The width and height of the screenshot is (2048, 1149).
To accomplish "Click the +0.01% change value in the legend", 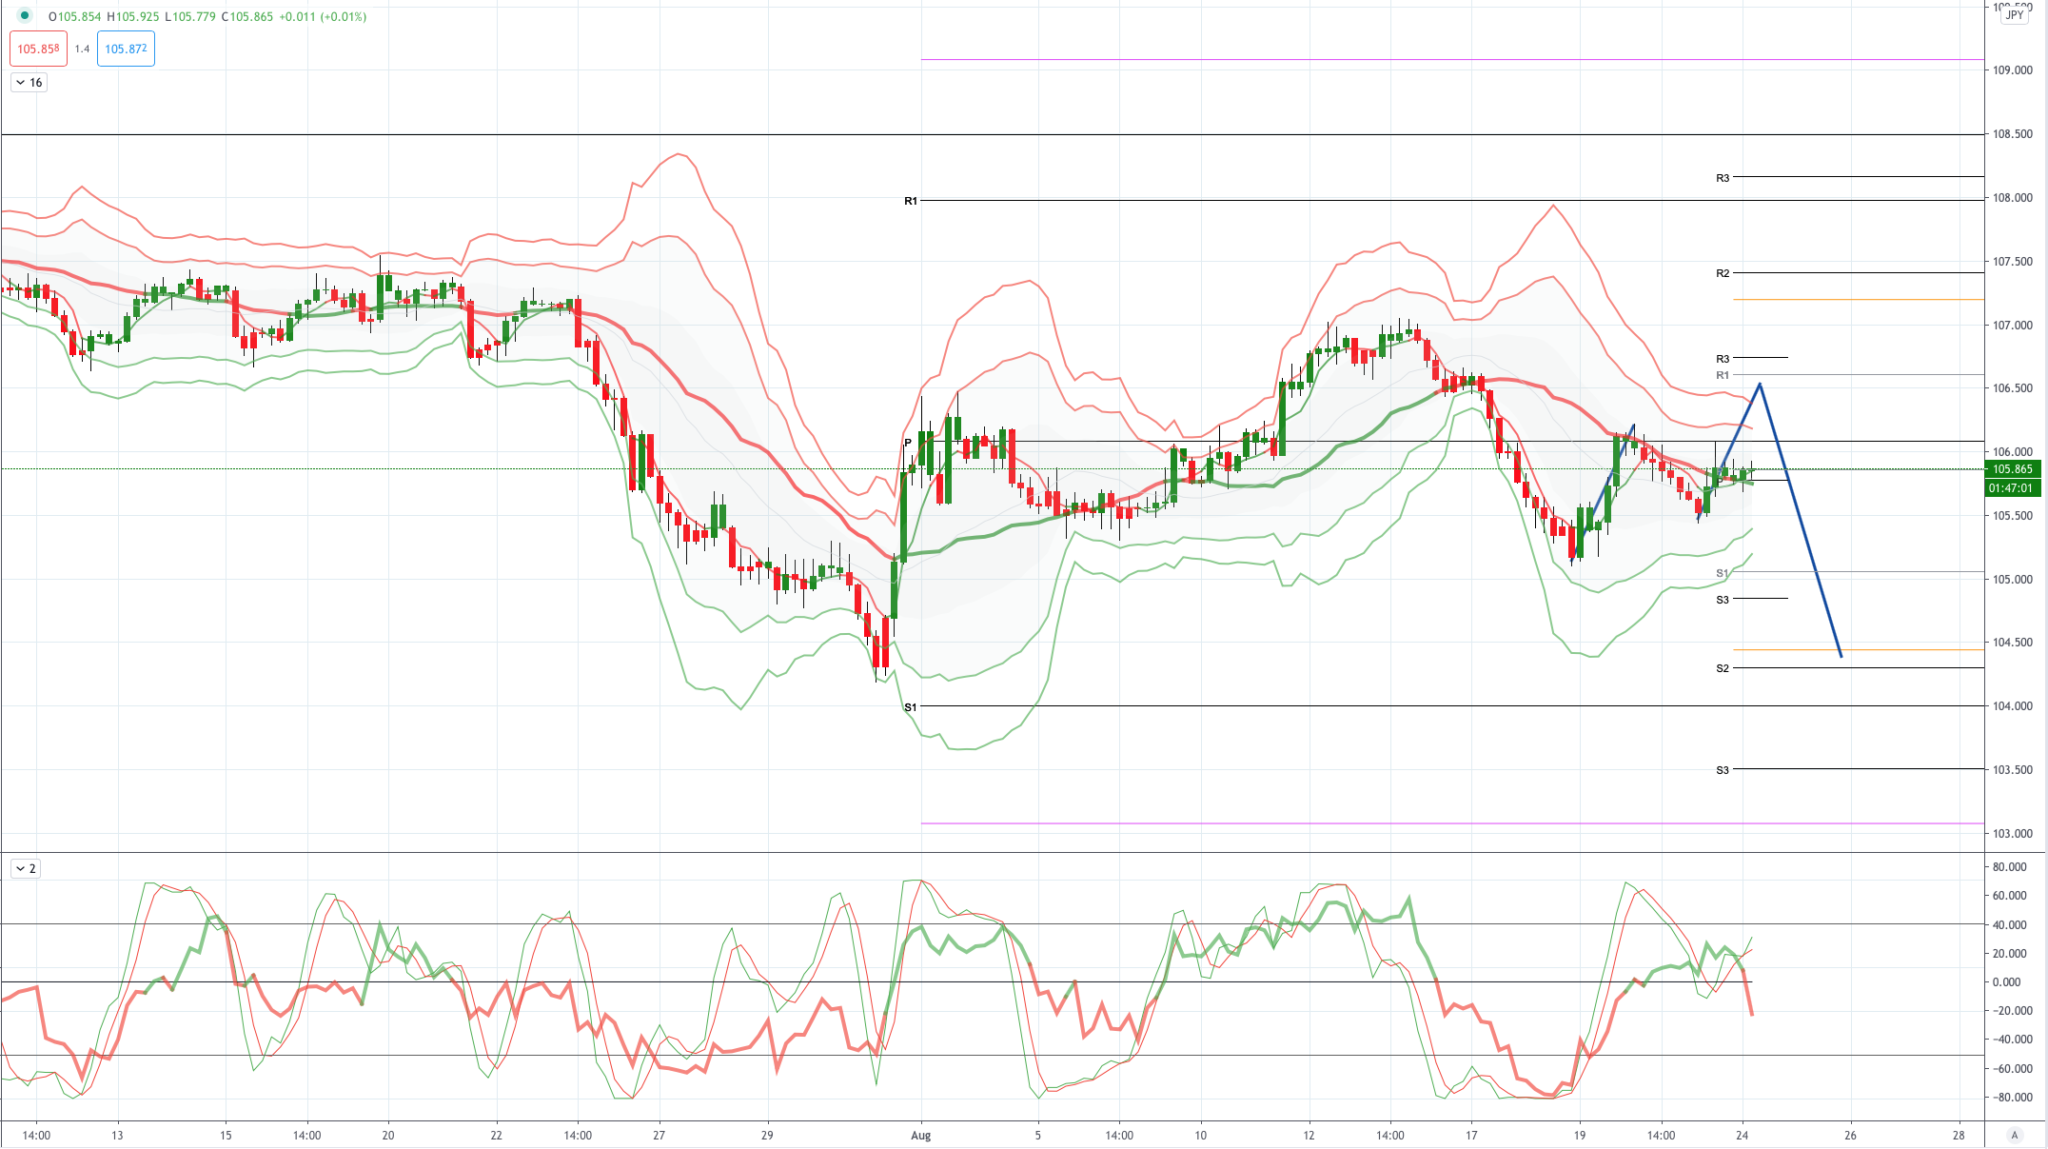I will click(x=341, y=17).
